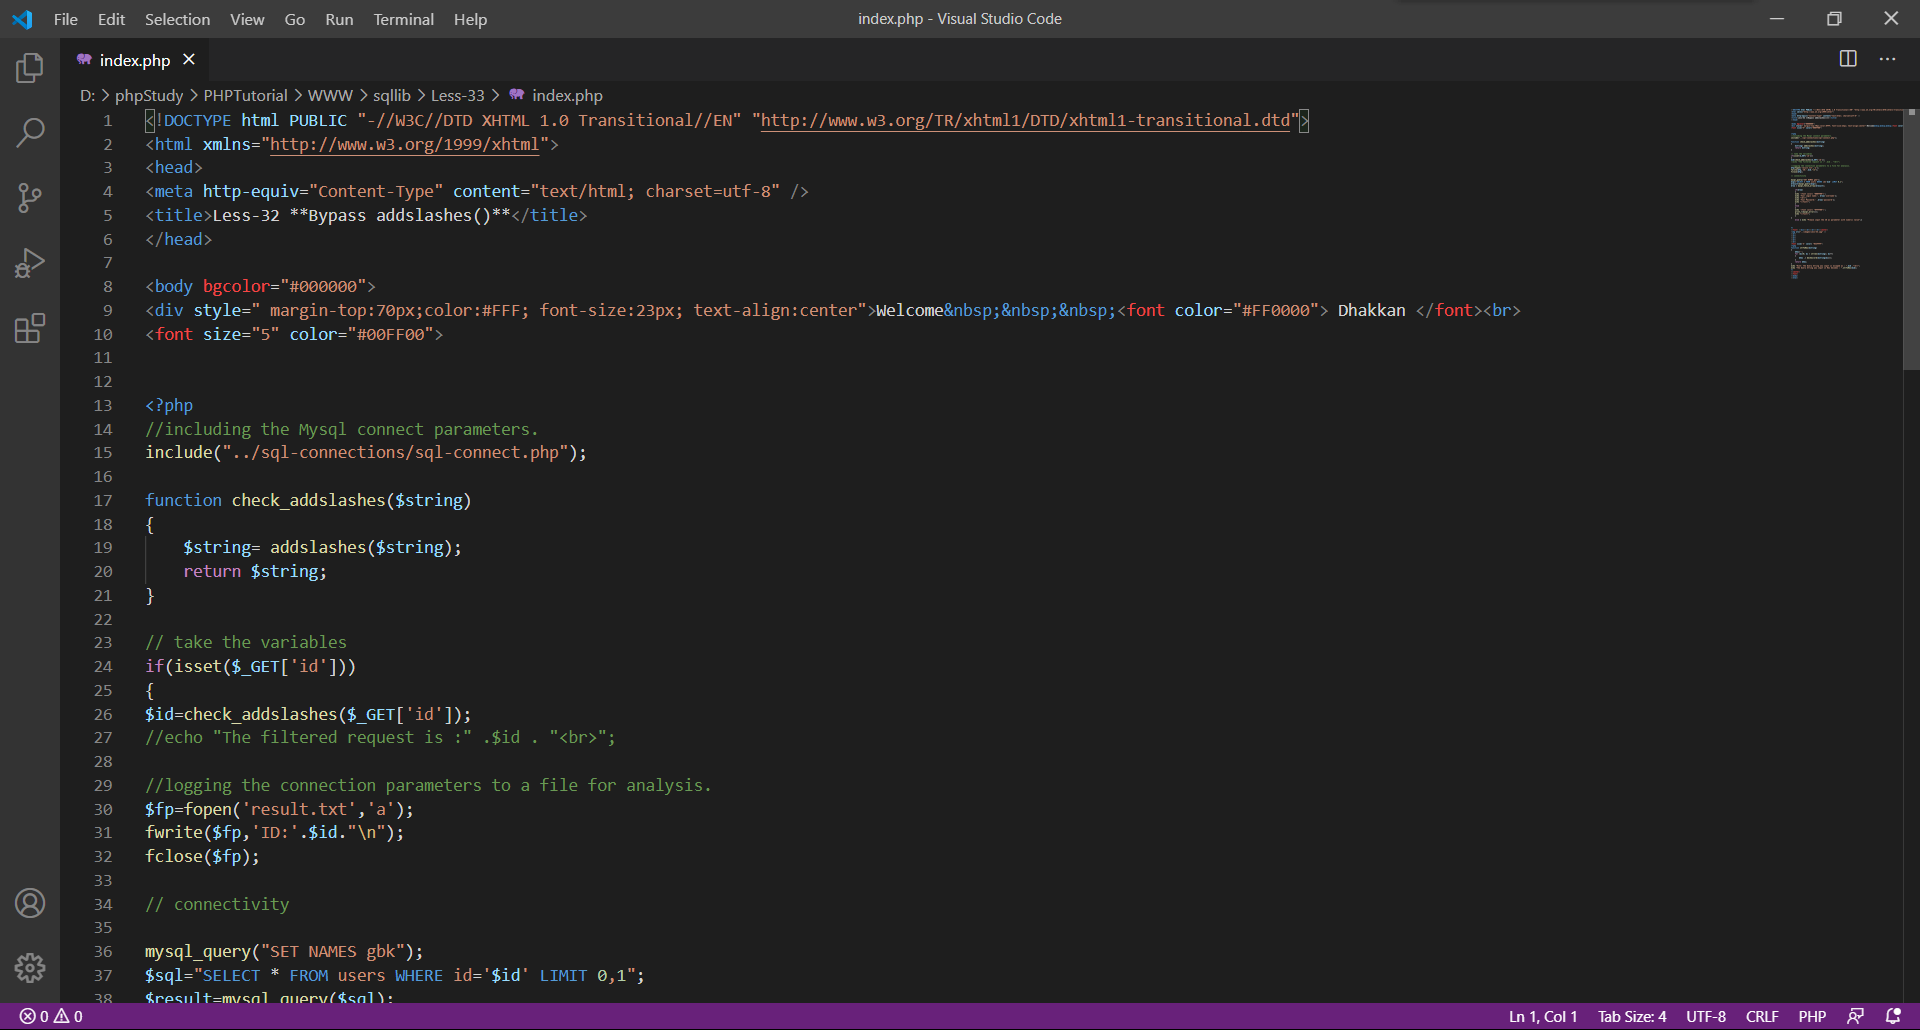Open the Extensions view
Image resolution: width=1920 pixels, height=1030 pixels.
click(30, 328)
